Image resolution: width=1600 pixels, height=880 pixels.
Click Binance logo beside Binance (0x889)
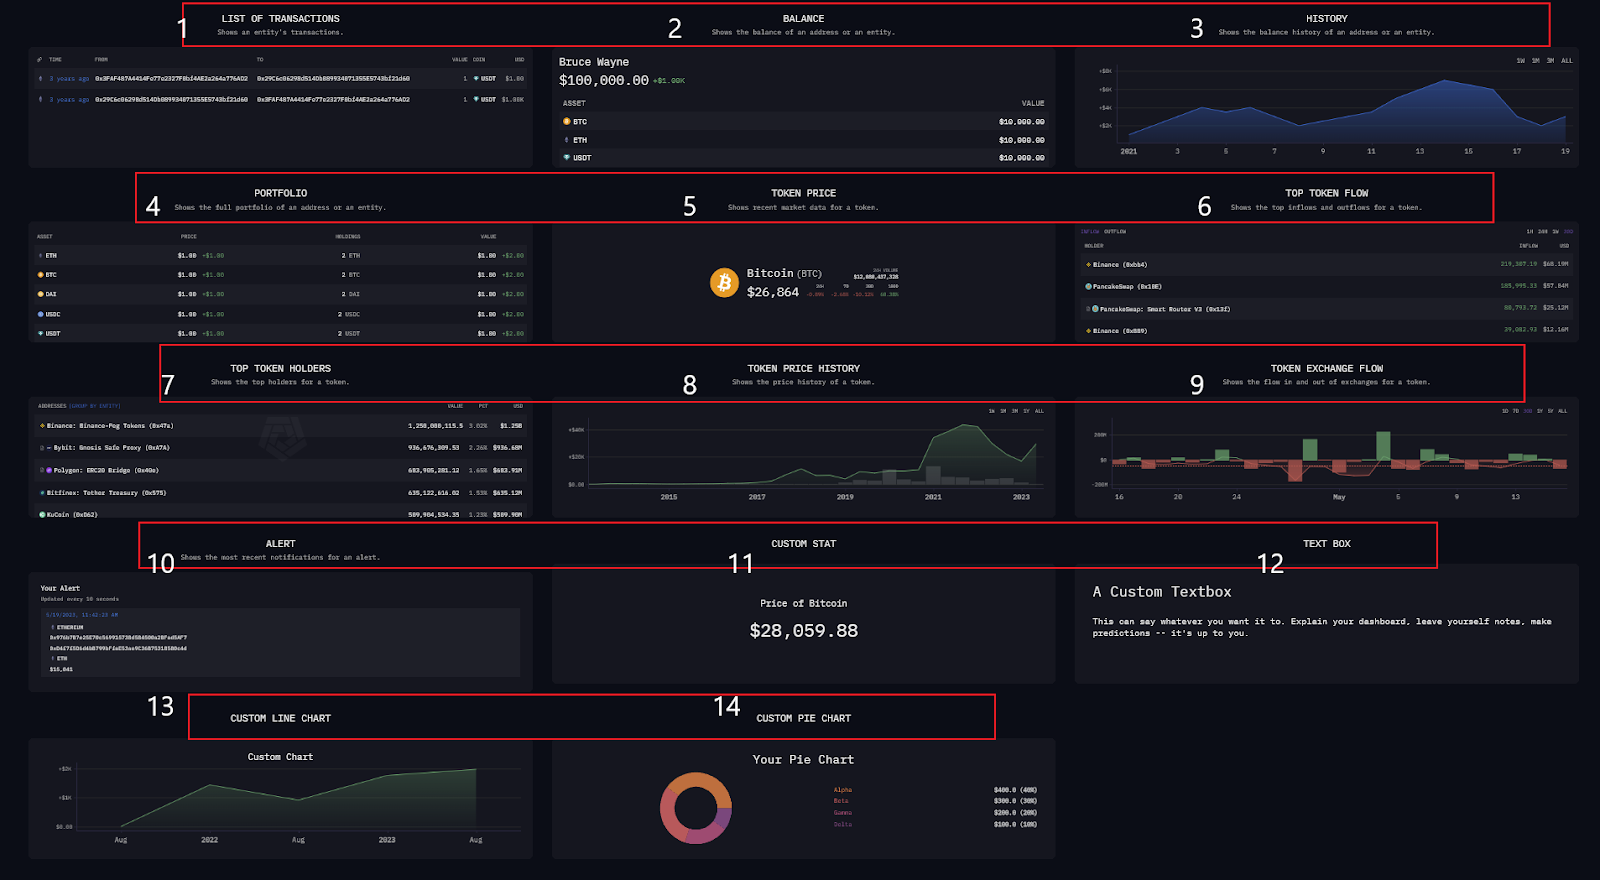(x=1088, y=331)
